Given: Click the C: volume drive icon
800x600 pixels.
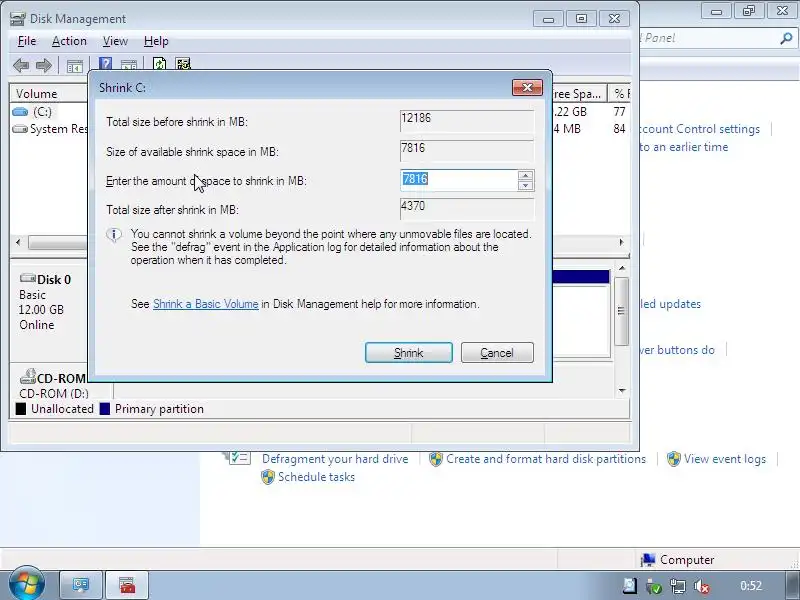Looking at the screenshot, I should point(20,112).
